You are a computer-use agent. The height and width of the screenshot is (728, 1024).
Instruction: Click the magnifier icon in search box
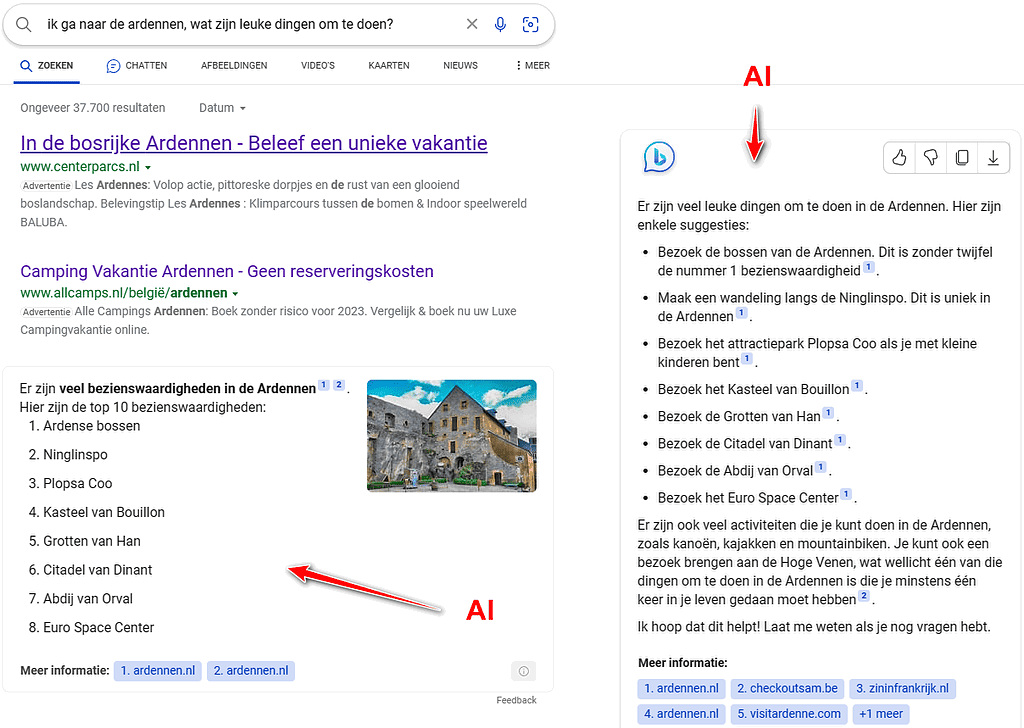[x=24, y=25]
